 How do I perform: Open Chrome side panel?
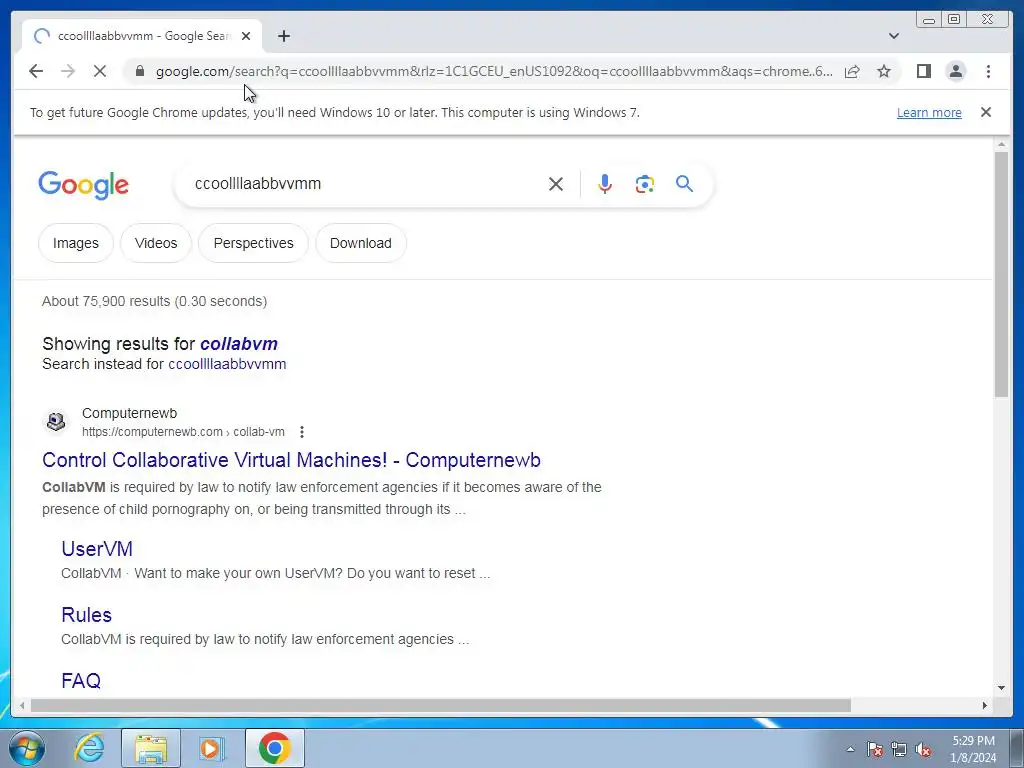click(x=923, y=71)
